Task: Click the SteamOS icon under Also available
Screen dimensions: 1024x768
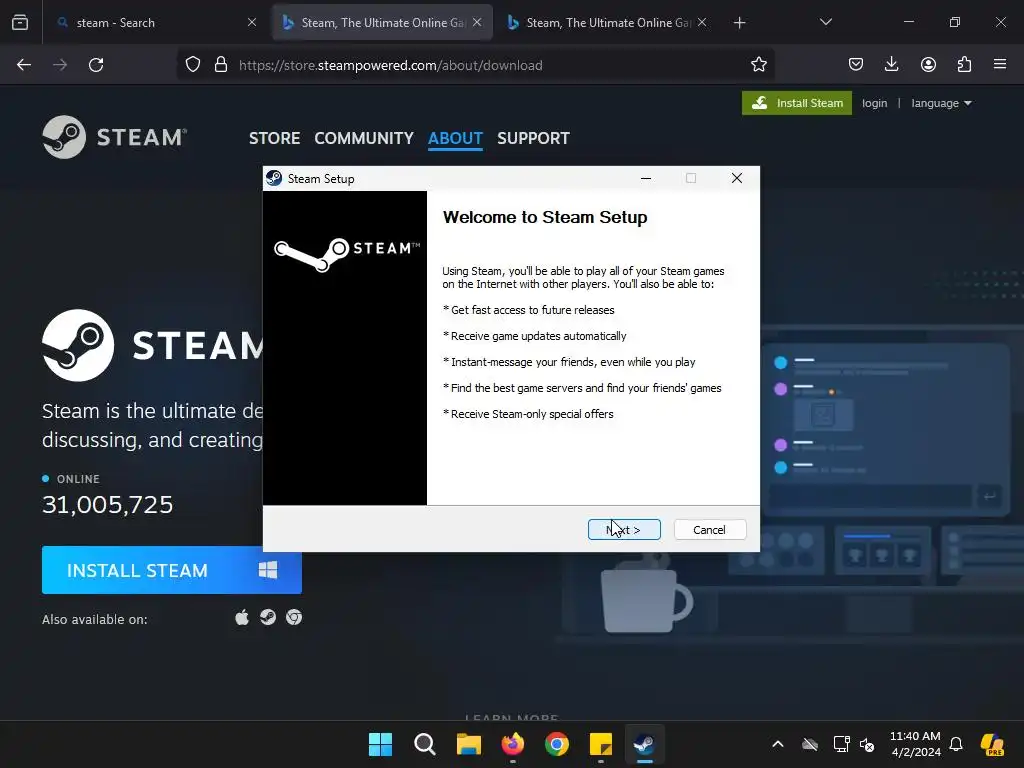Action: click(x=268, y=617)
